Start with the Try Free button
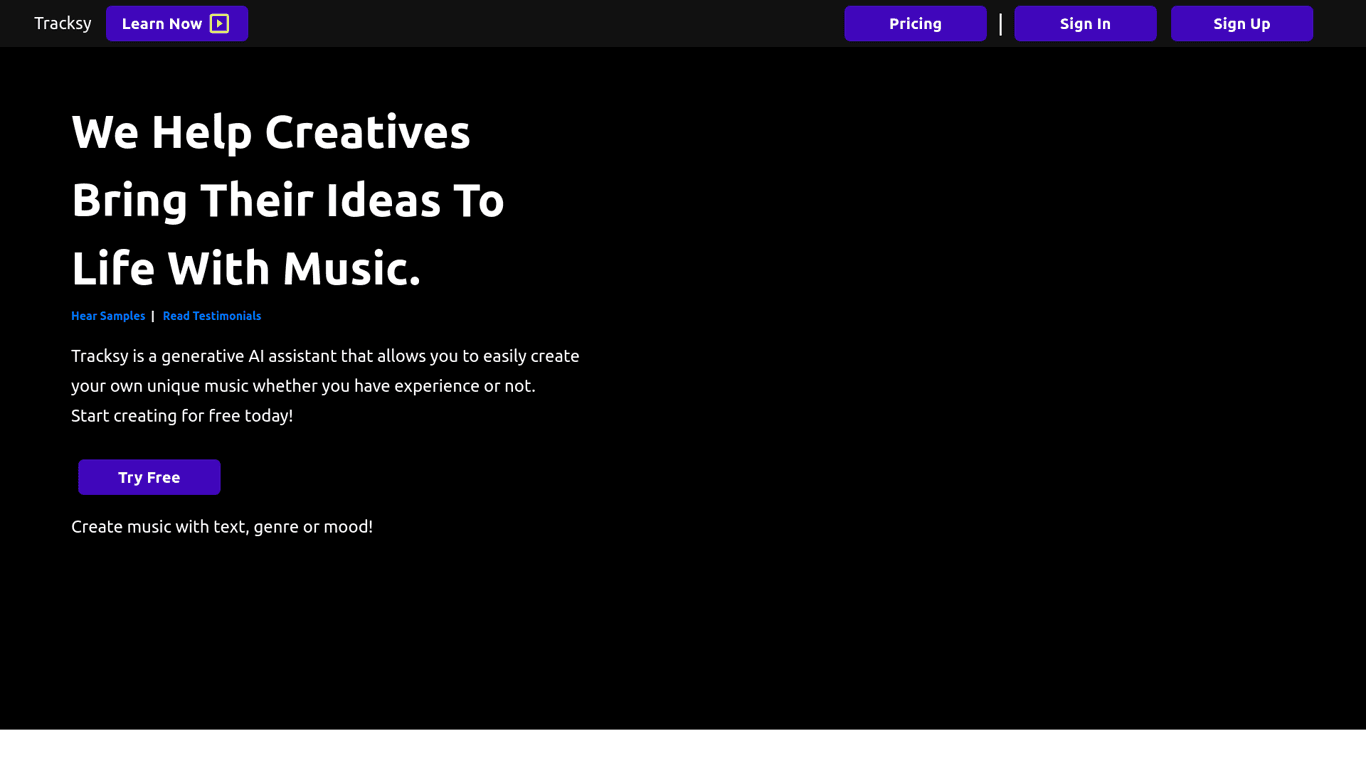This screenshot has width=1366, height=768. point(149,478)
